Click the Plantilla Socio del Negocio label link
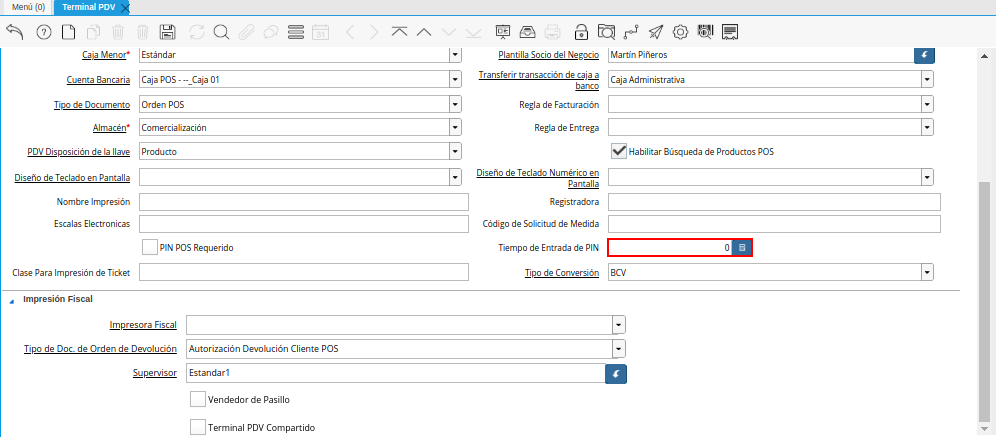The width and height of the screenshot is (996, 437). 549,55
